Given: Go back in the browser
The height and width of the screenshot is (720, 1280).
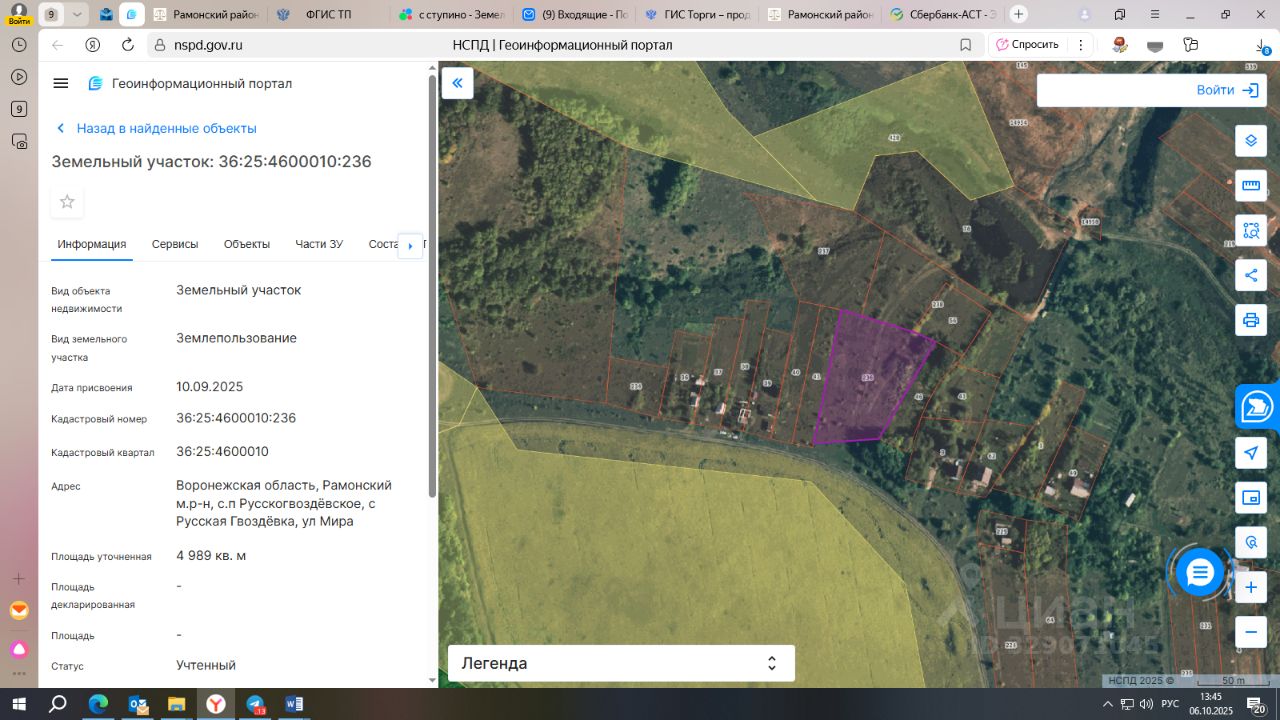Looking at the screenshot, I should [x=57, y=45].
